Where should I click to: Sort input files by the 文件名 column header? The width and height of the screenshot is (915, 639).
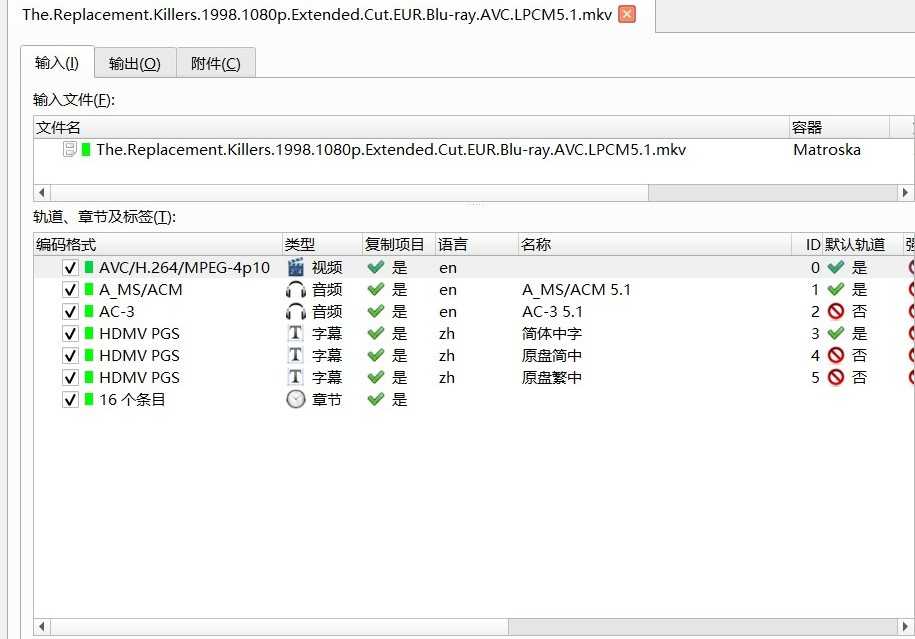(411, 127)
